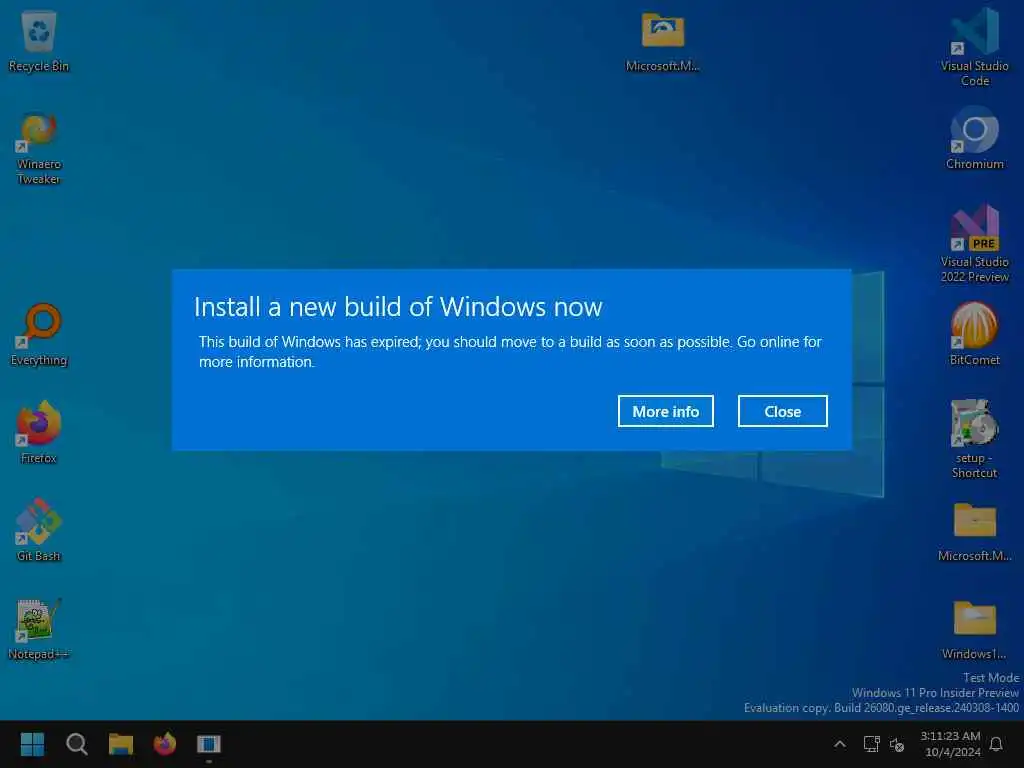Open File Explorer from the taskbar
The image size is (1024, 768).
pyautogui.click(x=121, y=744)
